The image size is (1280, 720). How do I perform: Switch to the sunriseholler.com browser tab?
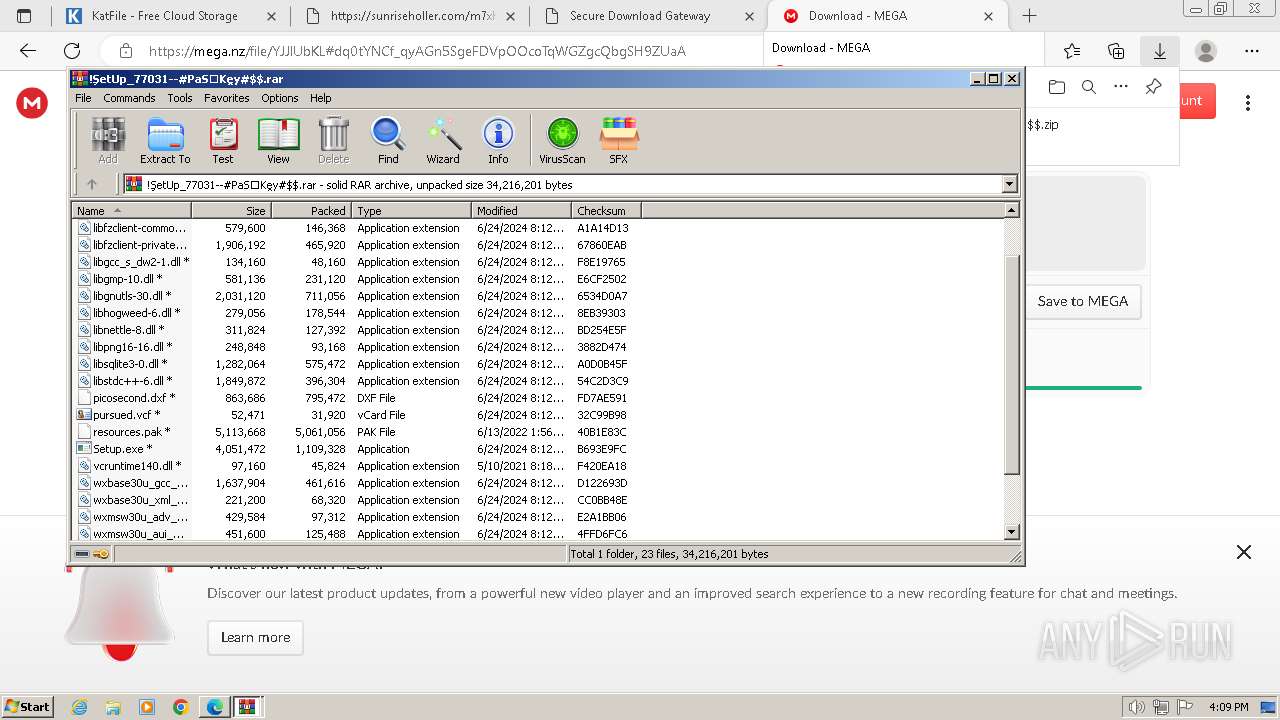[411, 16]
